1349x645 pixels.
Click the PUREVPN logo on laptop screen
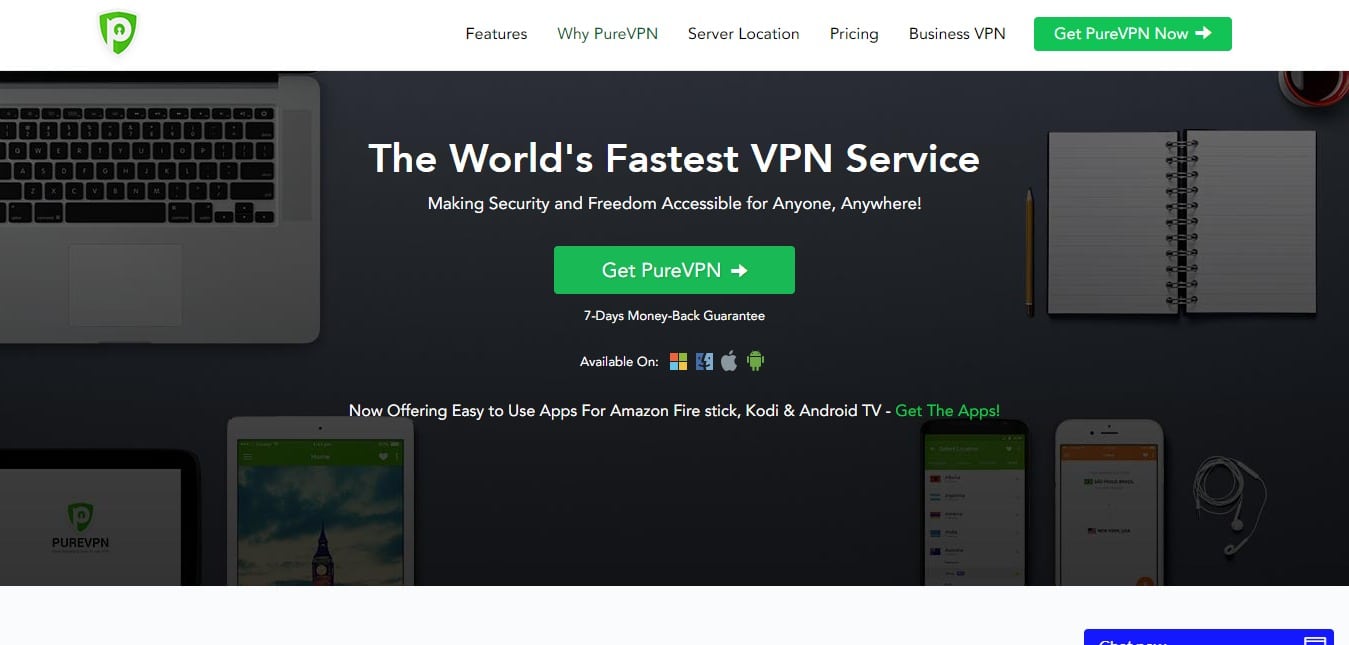point(80,527)
